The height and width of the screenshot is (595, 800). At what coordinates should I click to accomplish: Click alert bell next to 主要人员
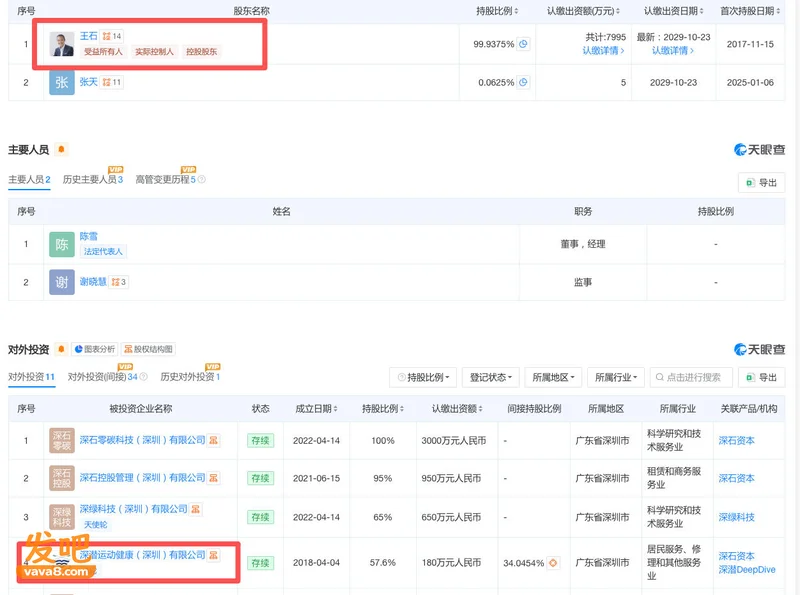(61, 149)
